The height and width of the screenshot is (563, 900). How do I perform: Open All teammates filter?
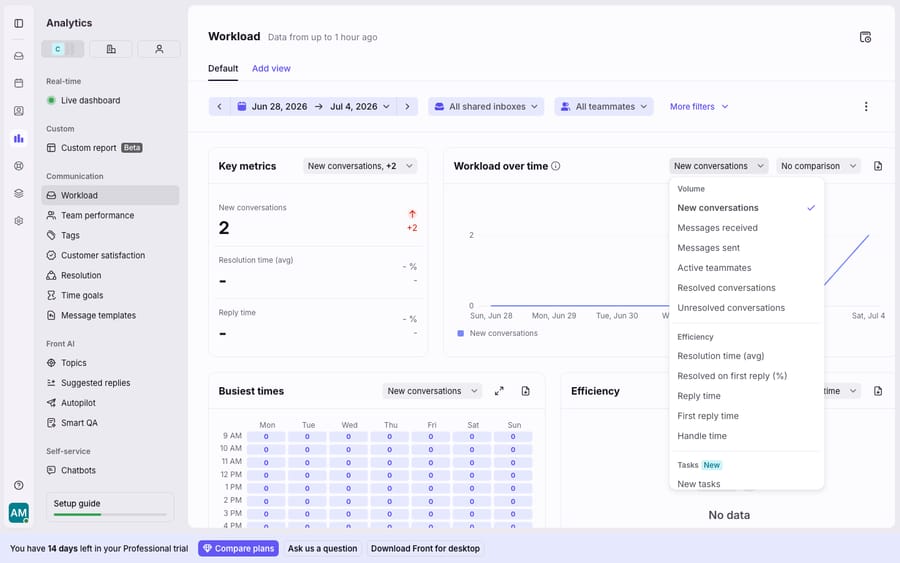[604, 107]
